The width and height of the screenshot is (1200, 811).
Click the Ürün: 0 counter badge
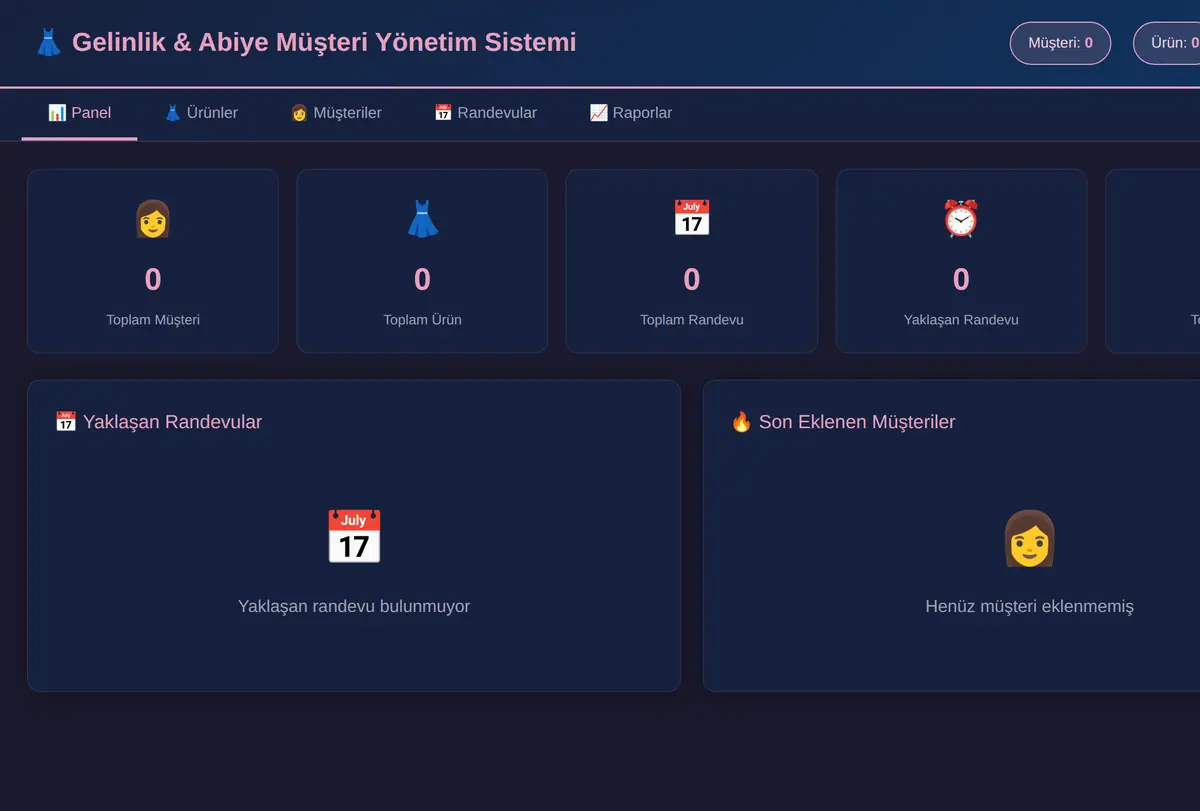click(1167, 43)
